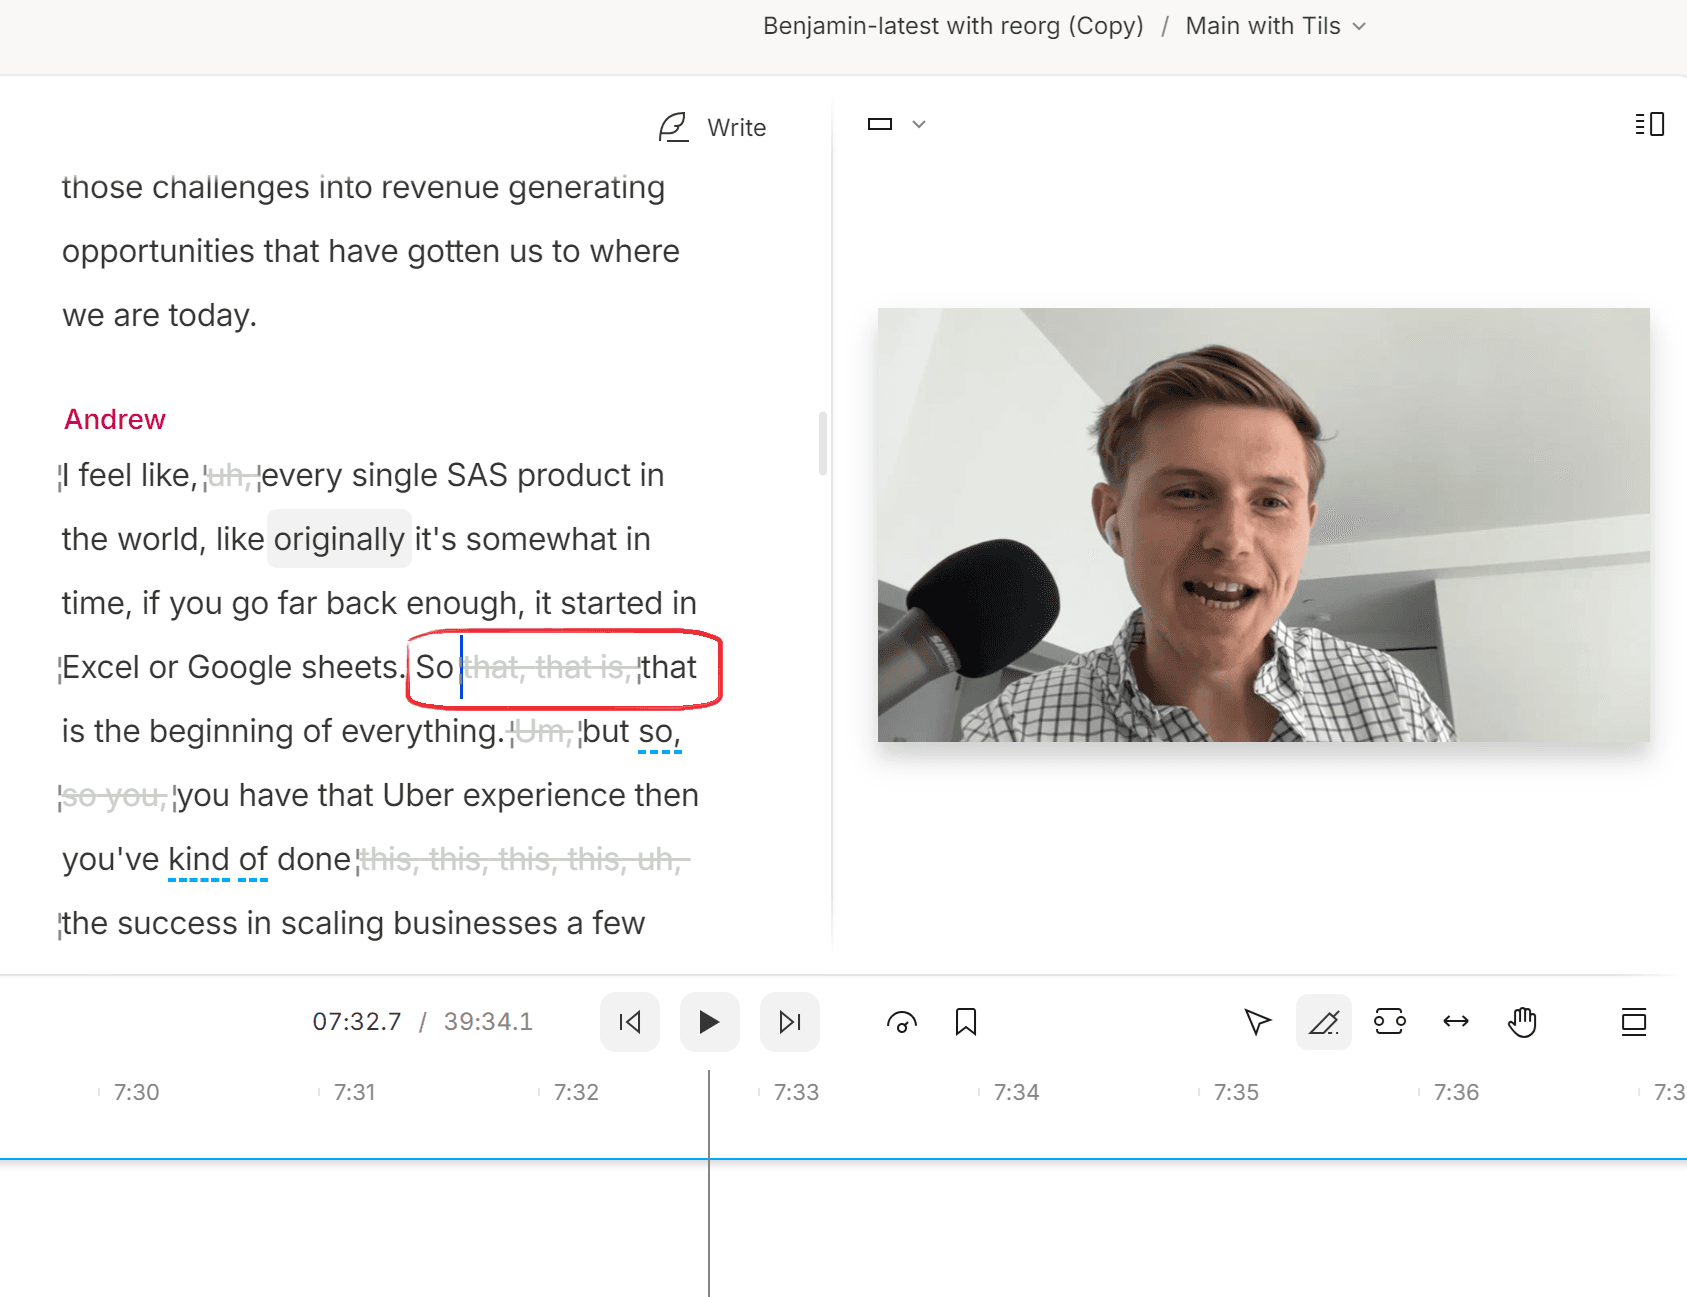Click the Andrew speaker label
The width and height of the screenshot is (1687, 1297).
click(x=115, y=419)
